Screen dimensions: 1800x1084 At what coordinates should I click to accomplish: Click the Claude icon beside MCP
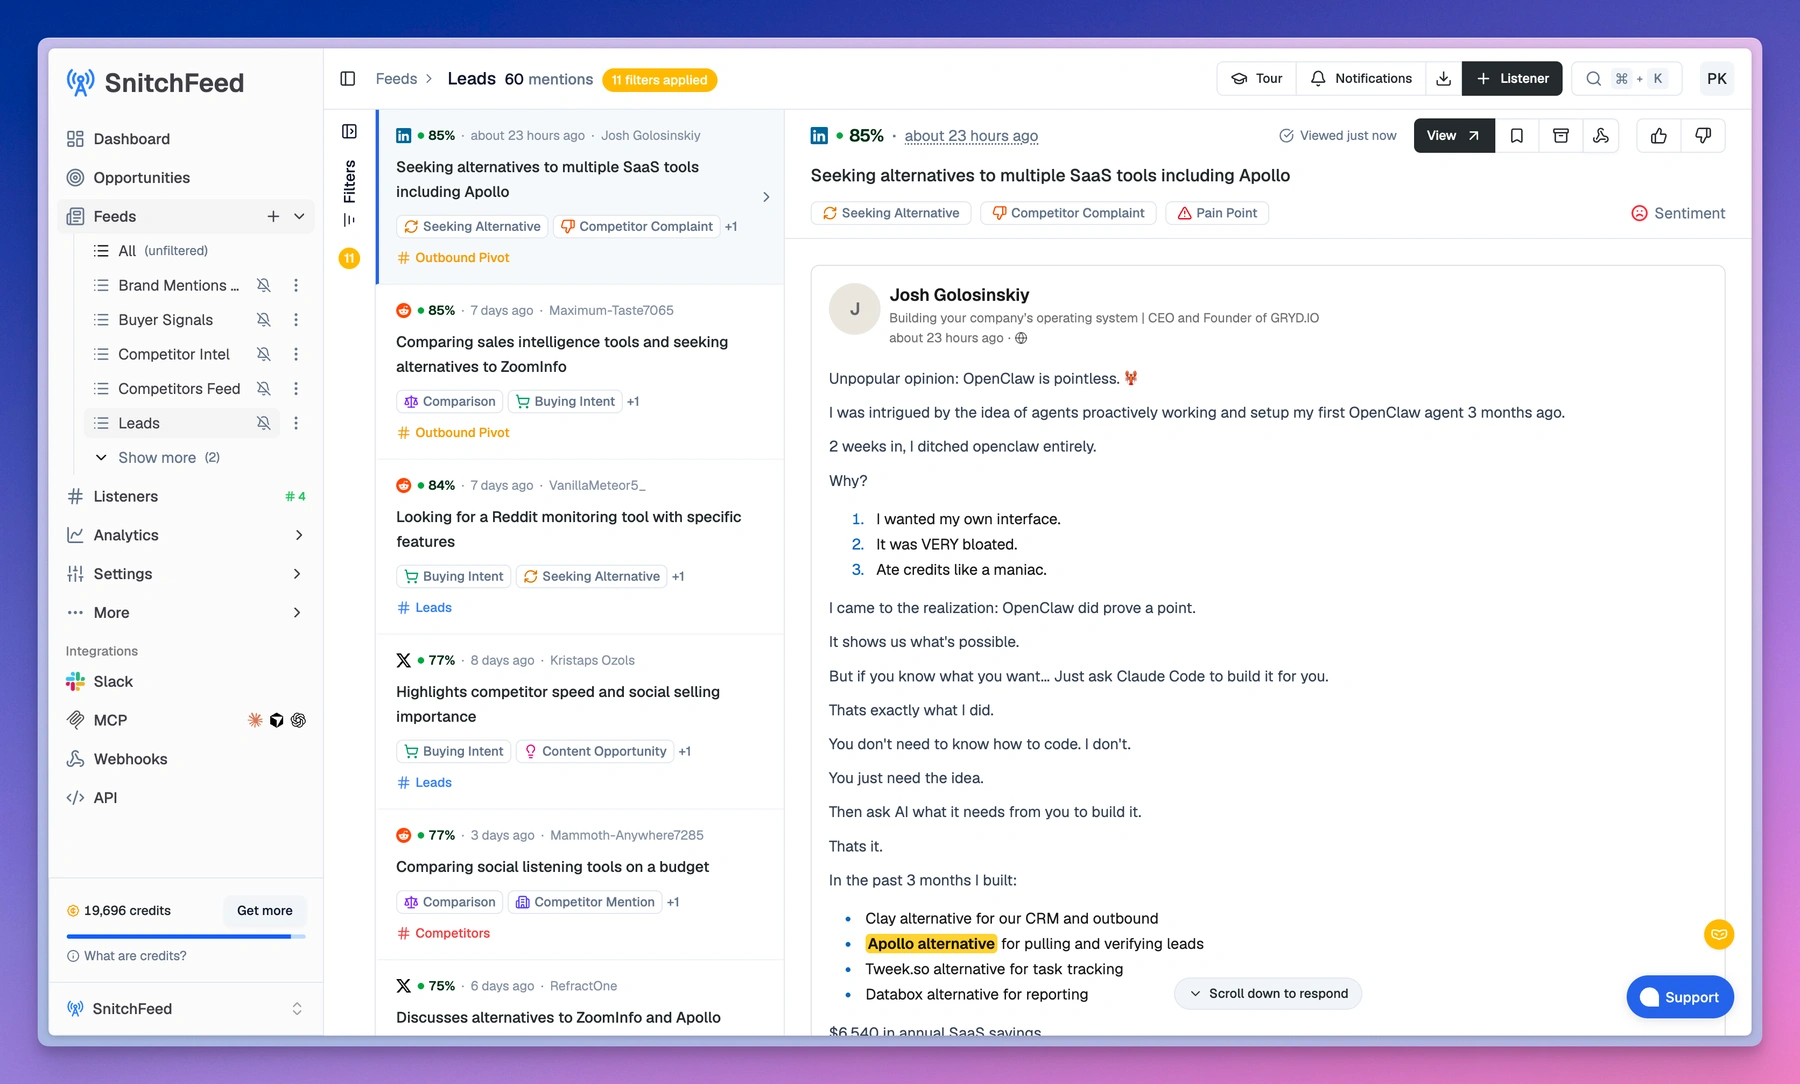(x=255, y=721)
